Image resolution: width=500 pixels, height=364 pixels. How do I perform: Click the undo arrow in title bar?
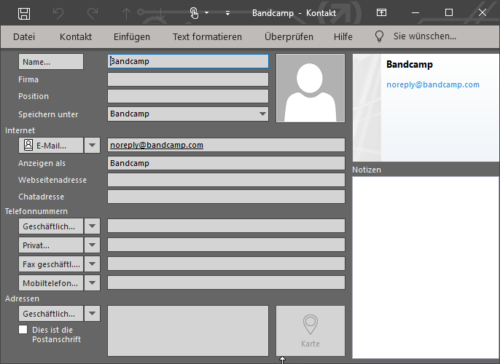click(58, 14)
